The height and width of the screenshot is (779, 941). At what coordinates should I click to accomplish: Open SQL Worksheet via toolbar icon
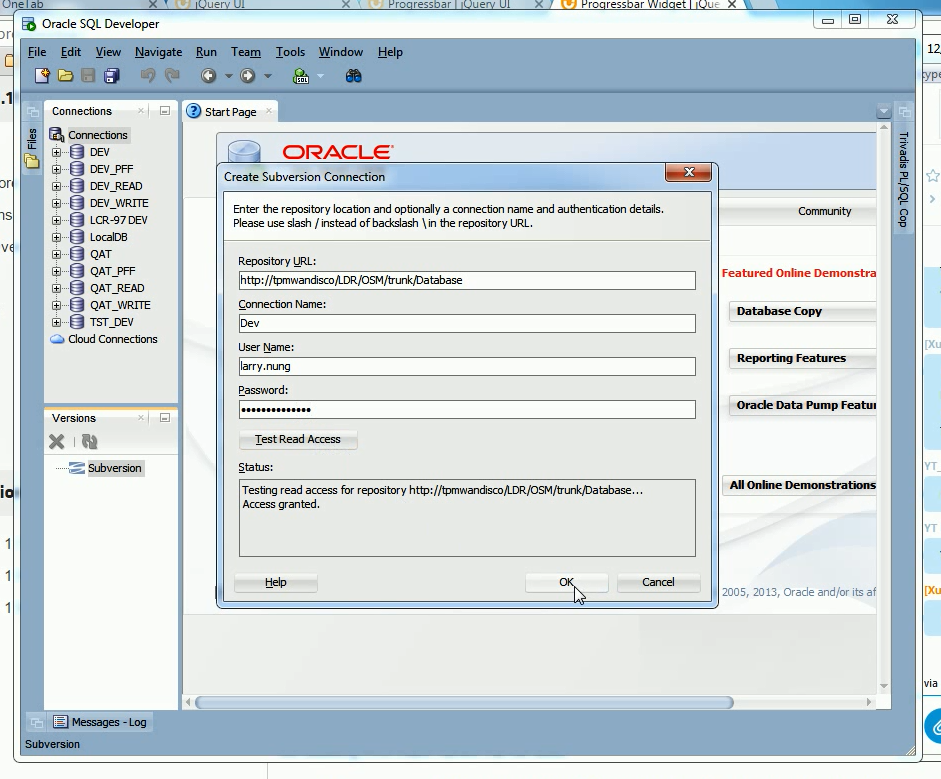[x=301, y=76]
